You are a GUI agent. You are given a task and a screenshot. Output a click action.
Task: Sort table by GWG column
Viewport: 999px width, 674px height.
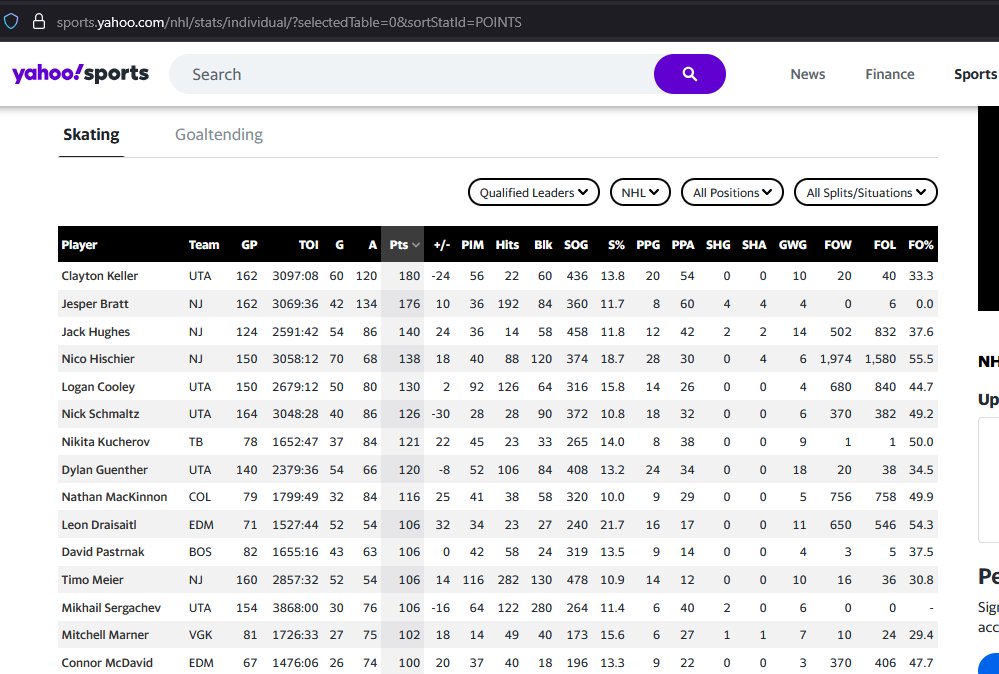[x=793, y=245]
